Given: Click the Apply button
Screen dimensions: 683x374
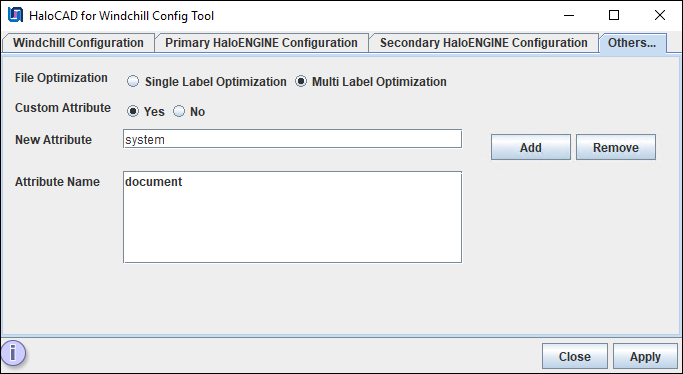Looking at the screenshot, I should pyautogui.click(x=645, y=357).
